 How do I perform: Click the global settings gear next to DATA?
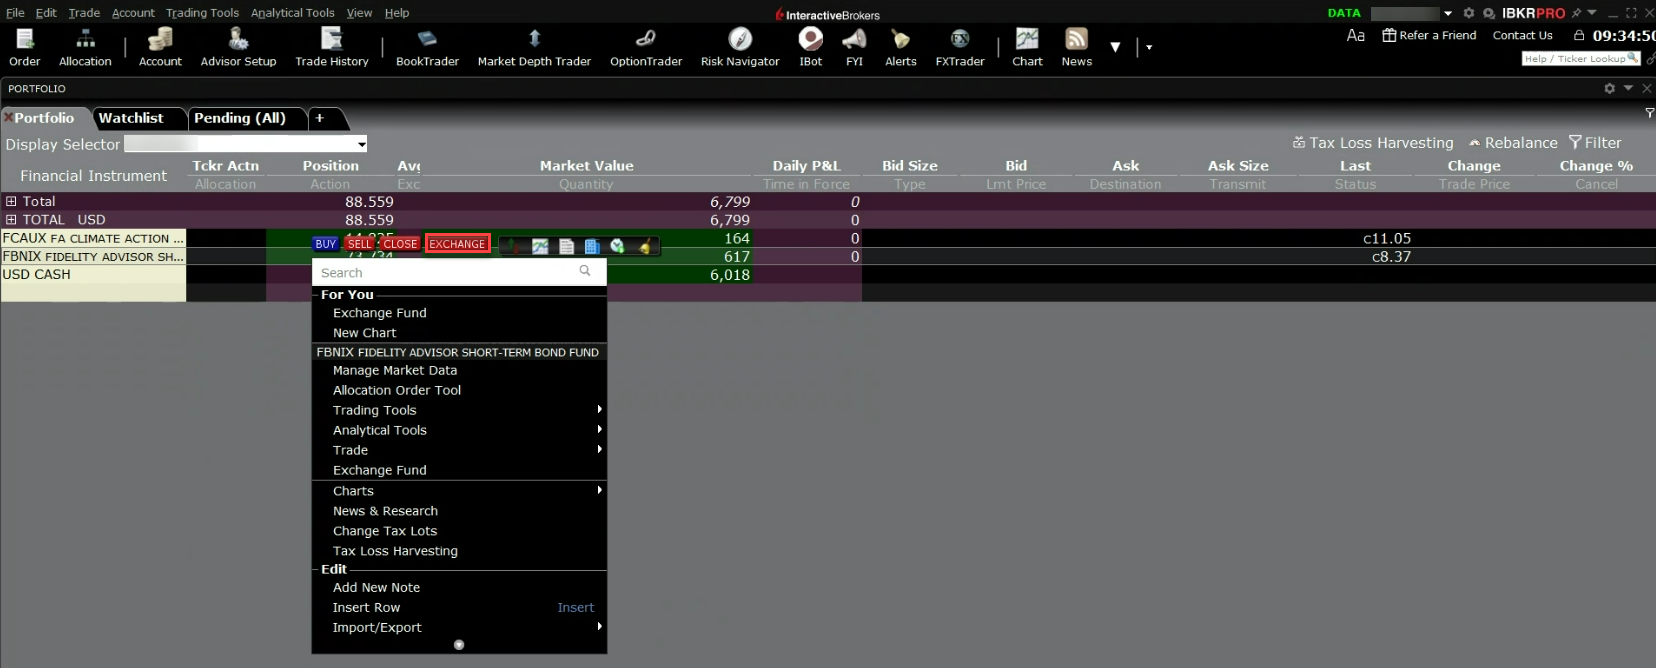[1469, 13]
